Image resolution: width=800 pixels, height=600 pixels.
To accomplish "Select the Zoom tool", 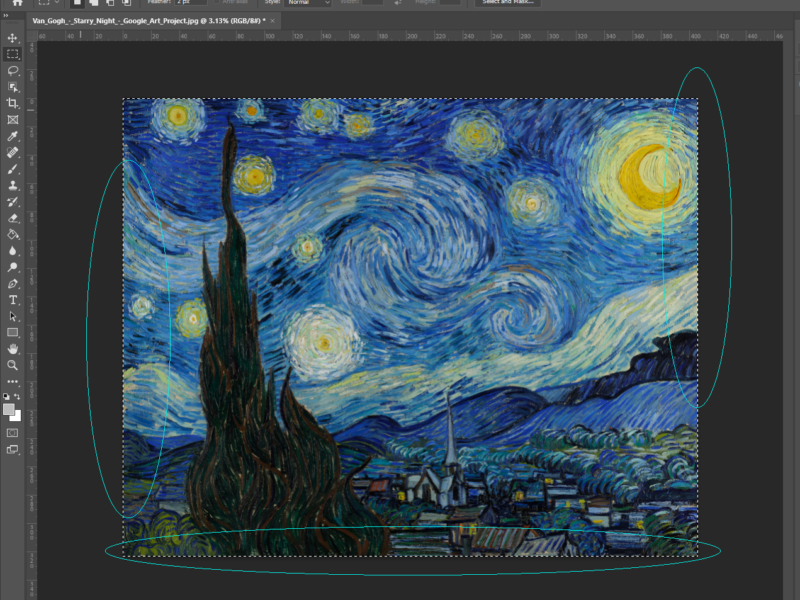I will point(13,365).
